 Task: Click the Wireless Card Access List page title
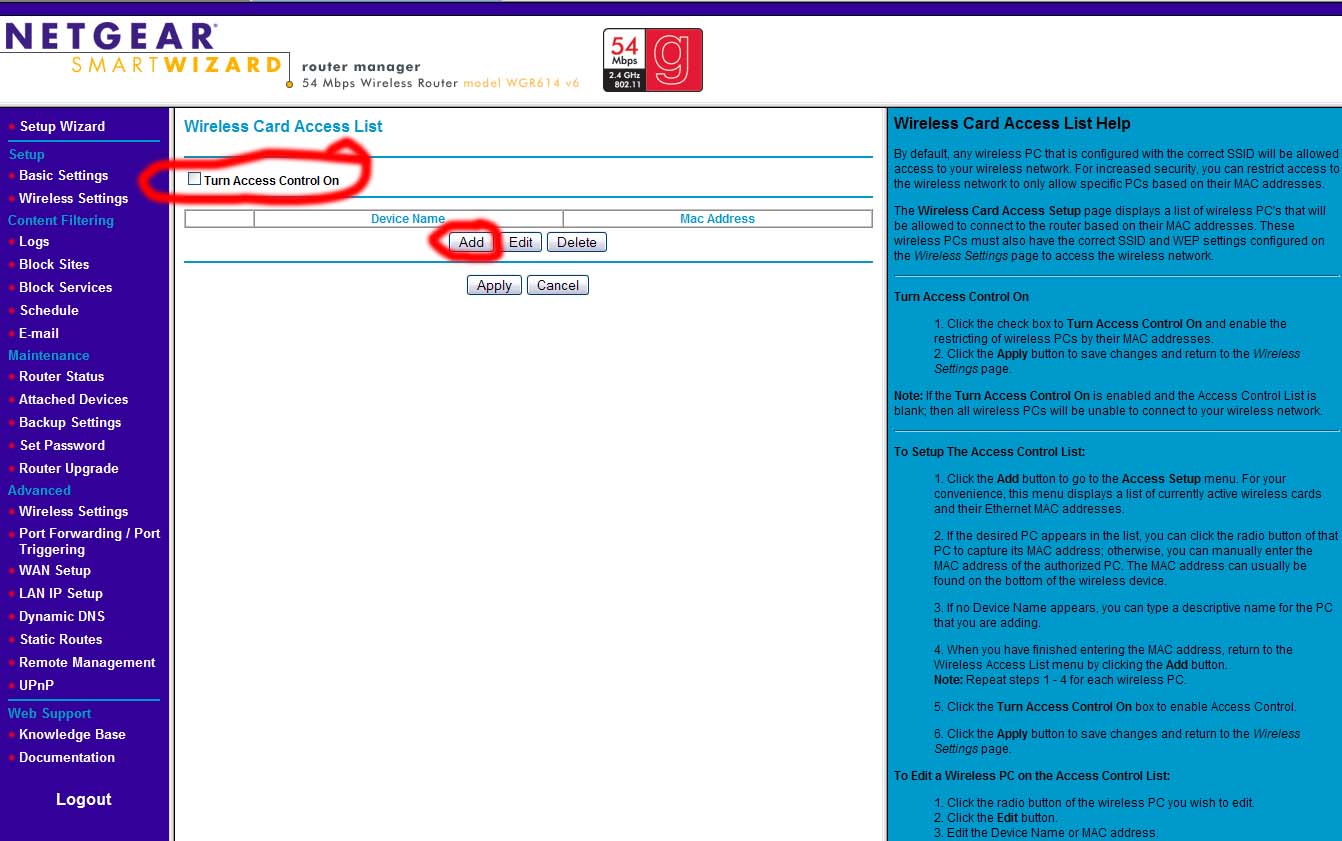click(284, 126)
